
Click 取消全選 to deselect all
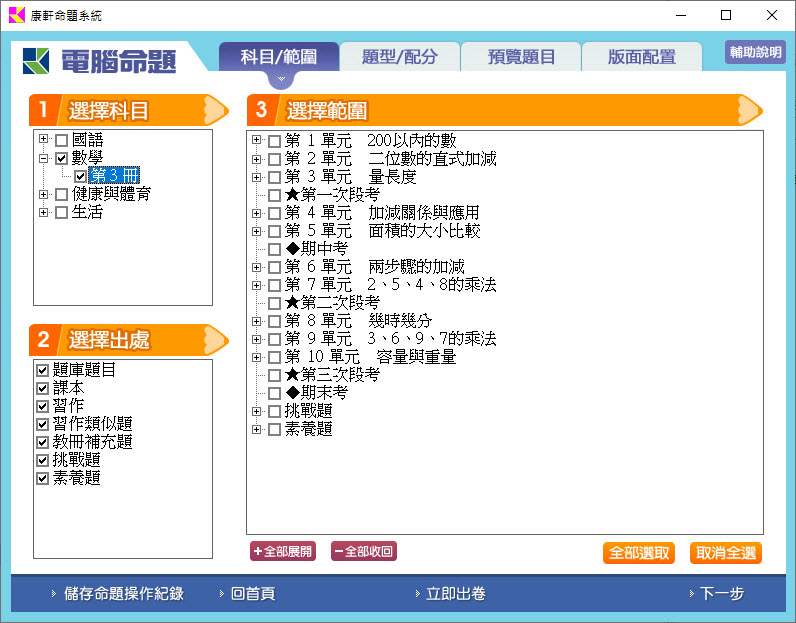(725, 553)
